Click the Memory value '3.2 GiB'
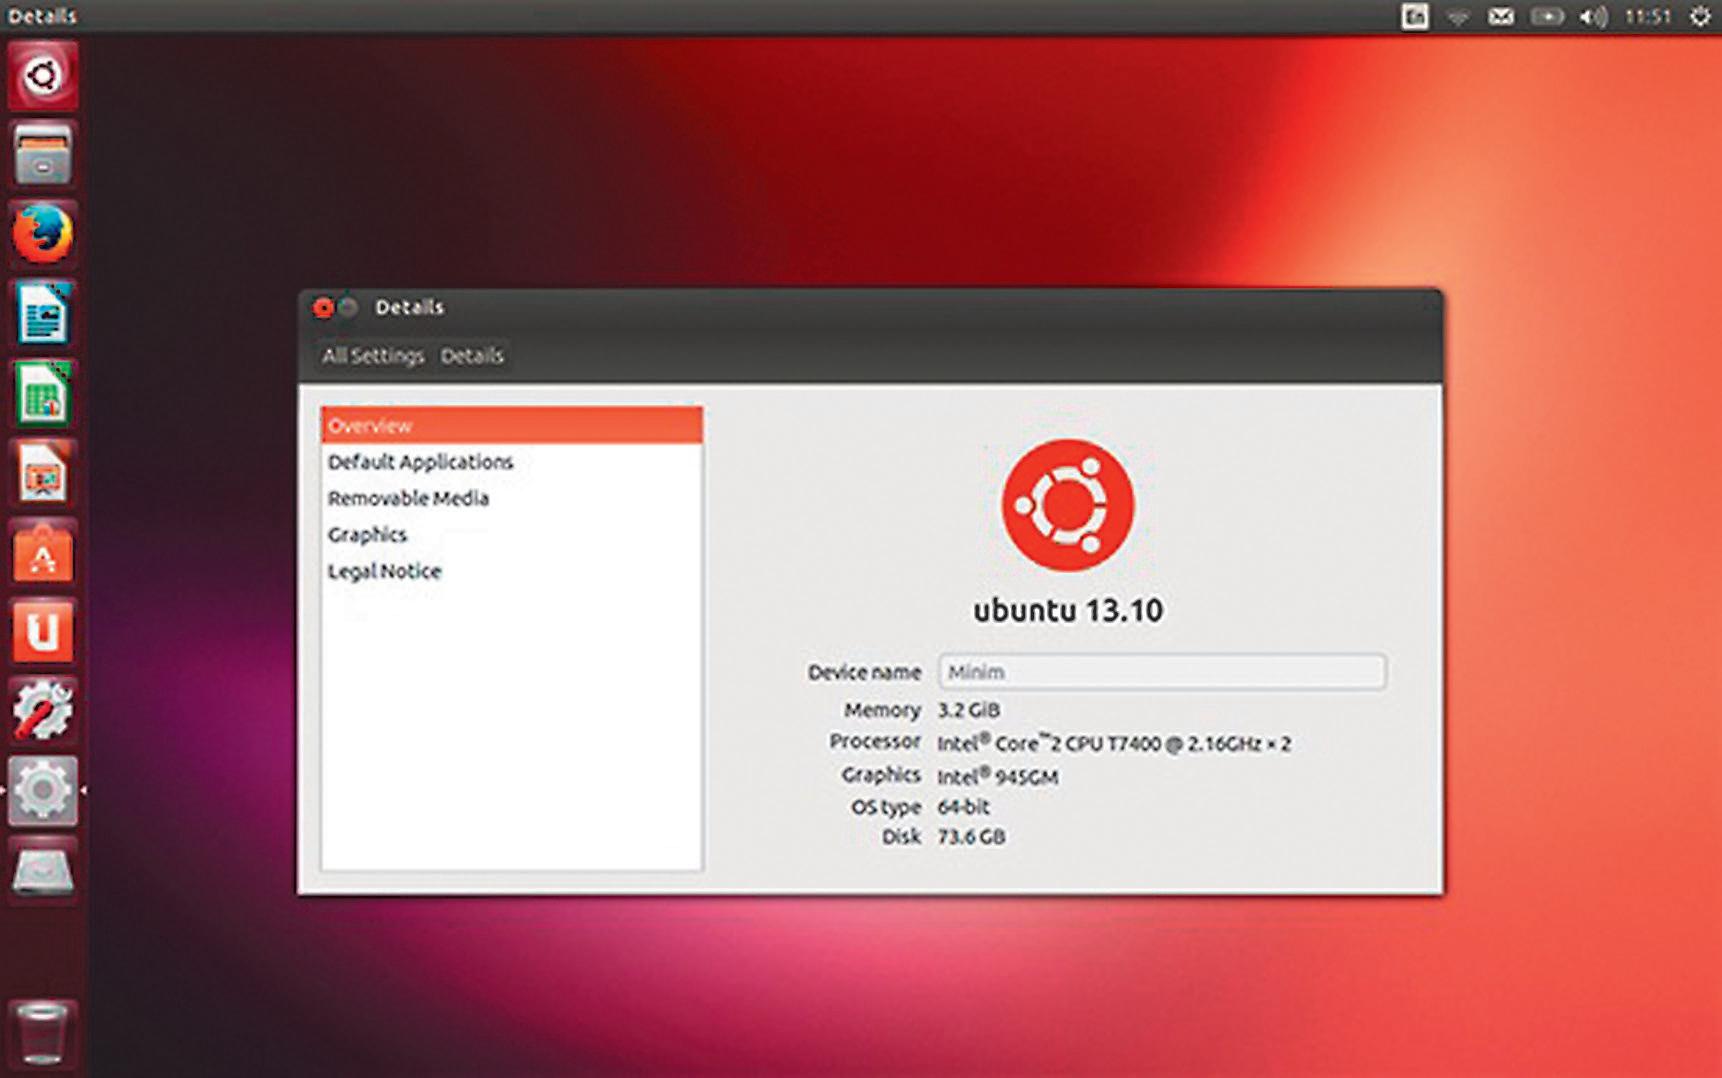 (x=968, y=710)
